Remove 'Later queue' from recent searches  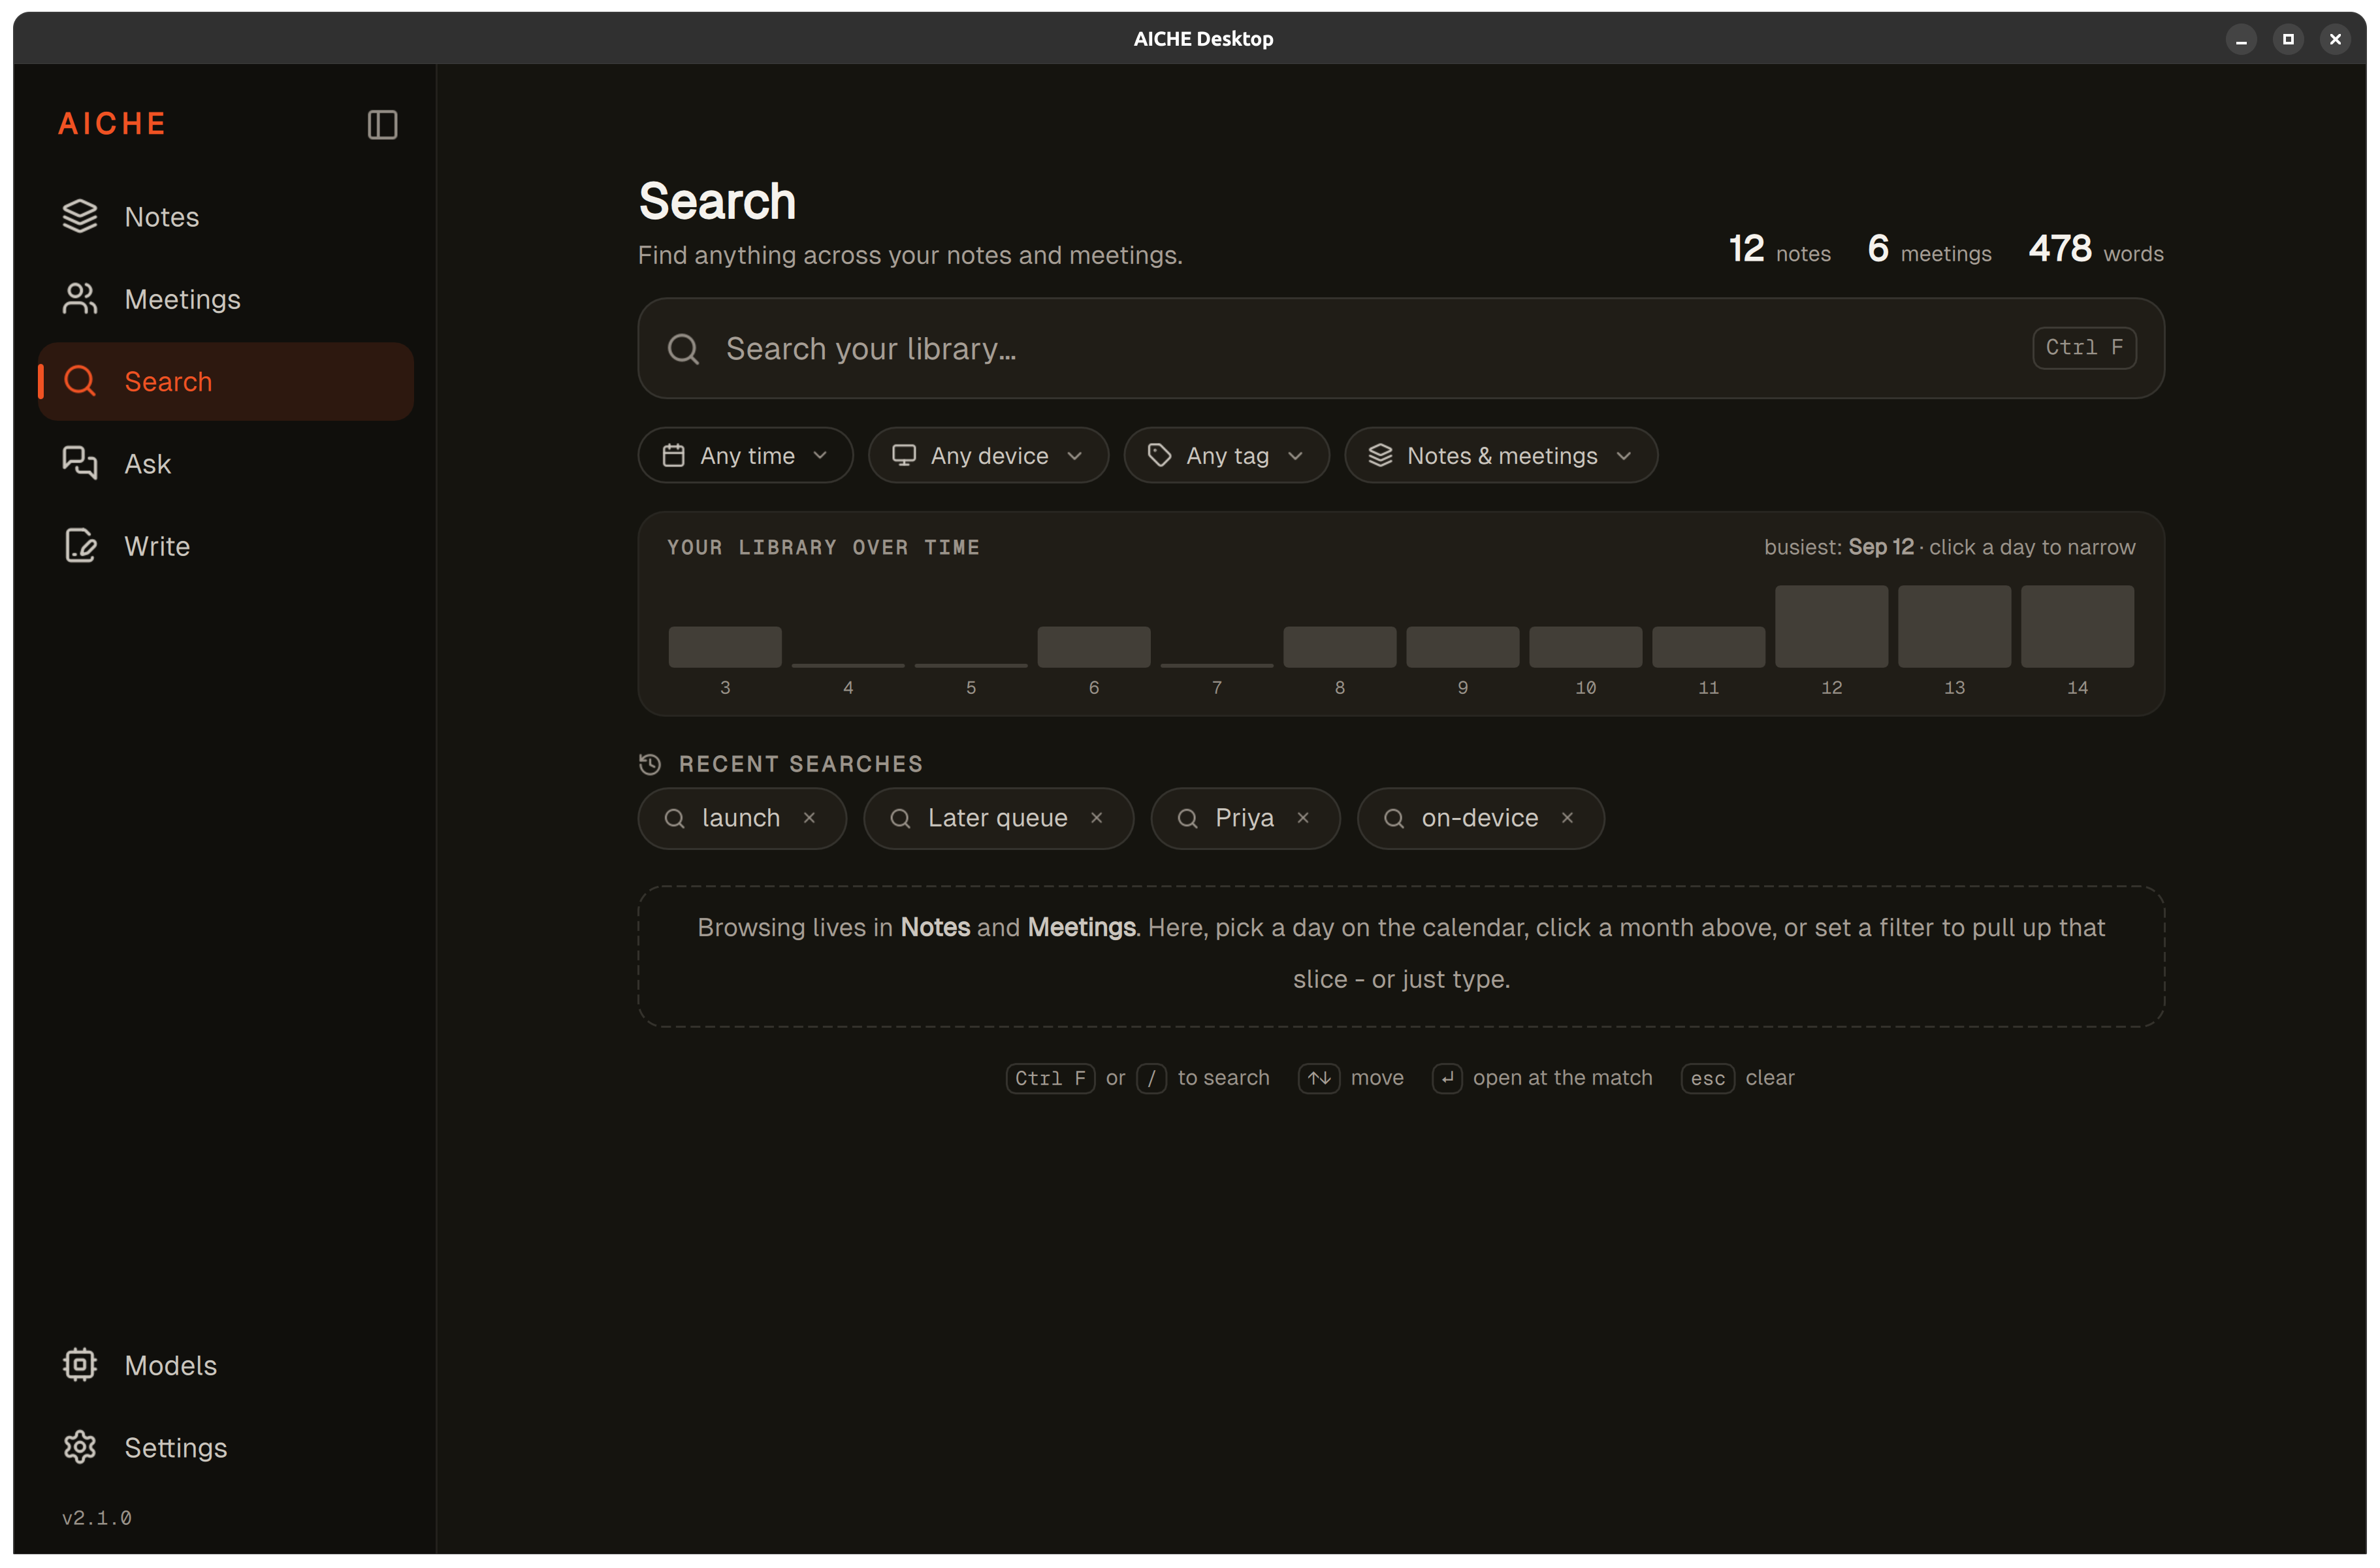coord(1096,818)
